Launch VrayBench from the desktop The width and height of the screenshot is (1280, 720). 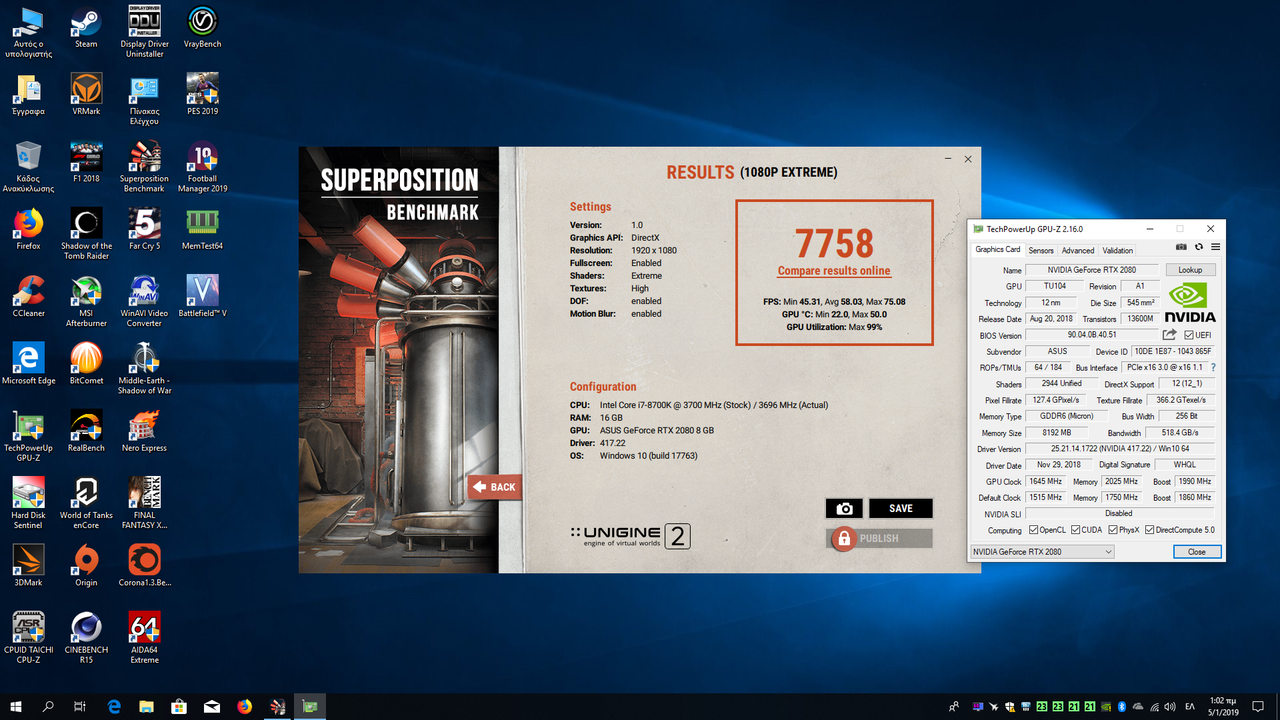click(x=202, y=27)
